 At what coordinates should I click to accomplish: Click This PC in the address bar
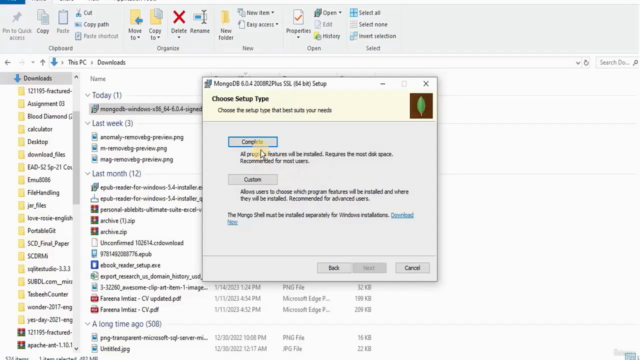[77, 62]
